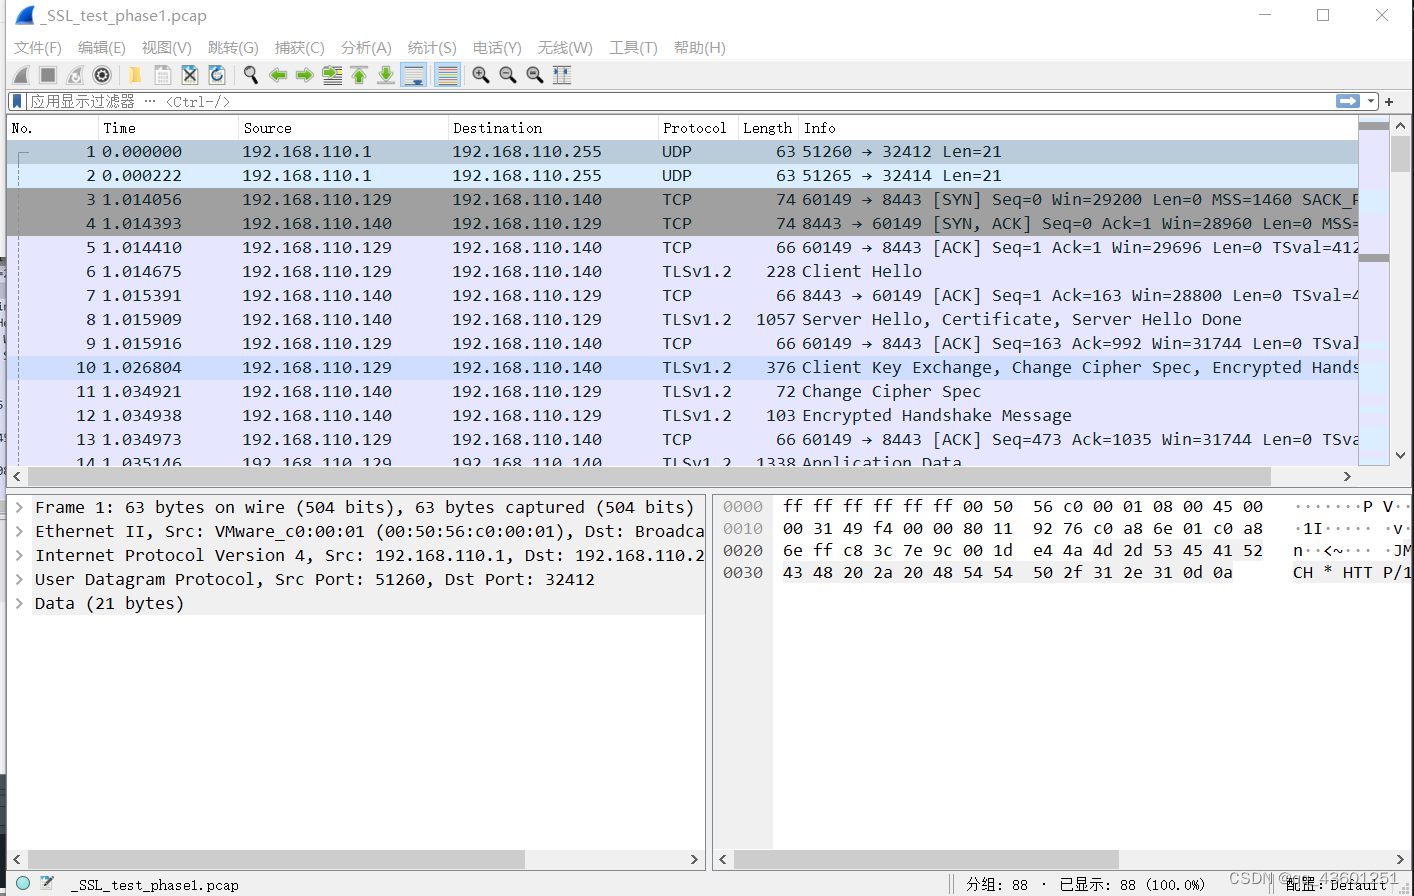The width and height of the screenshot is (1414, 896).
Task: Open the 帮助(H) menu
Action: [x=700, y=47]
